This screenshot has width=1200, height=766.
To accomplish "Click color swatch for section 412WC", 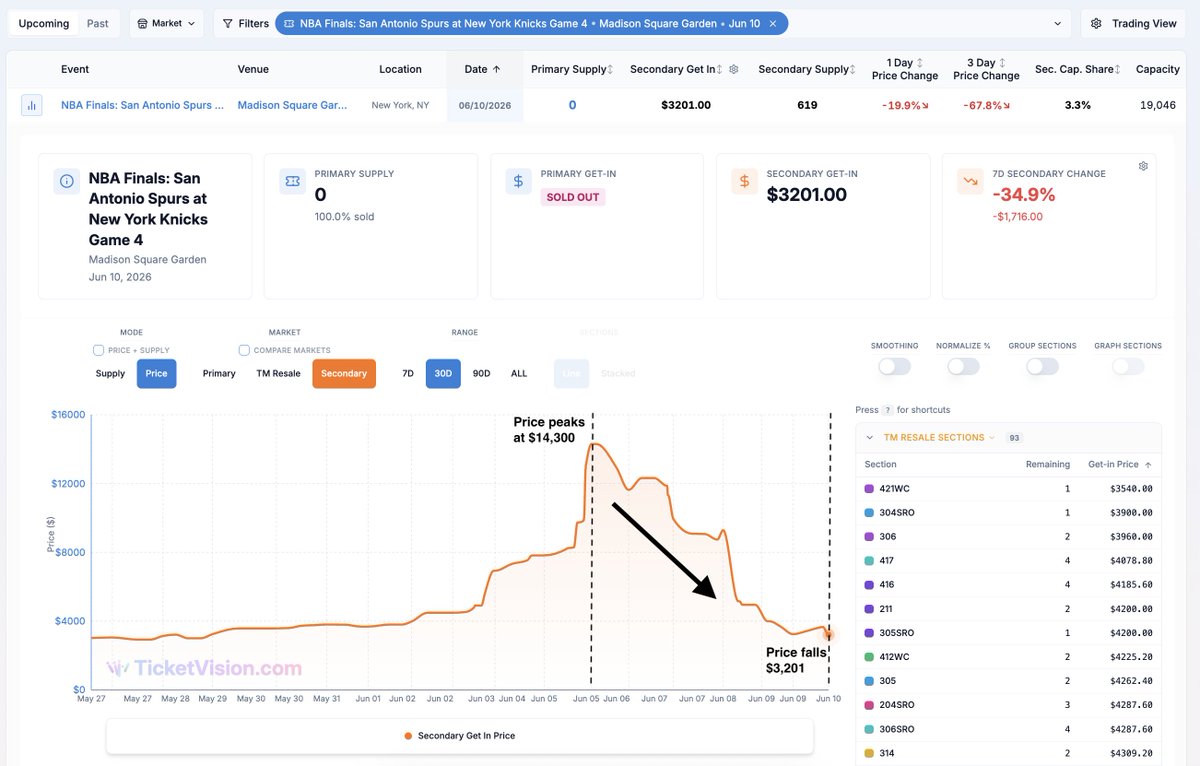I will coord(869,657).
